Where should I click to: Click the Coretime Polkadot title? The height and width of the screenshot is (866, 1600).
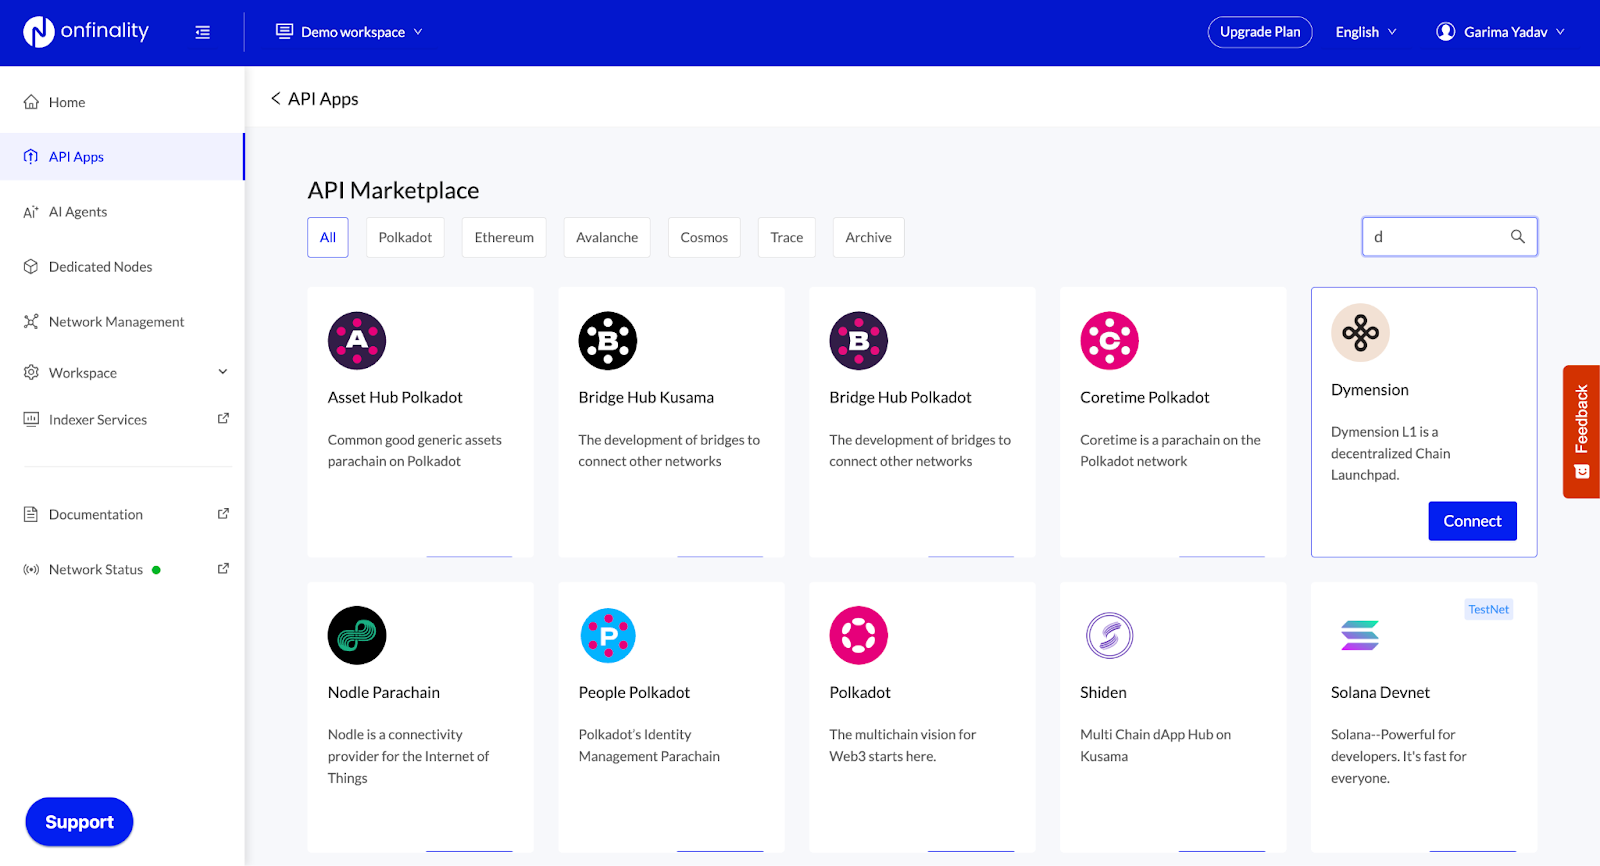click(1145, 398)
